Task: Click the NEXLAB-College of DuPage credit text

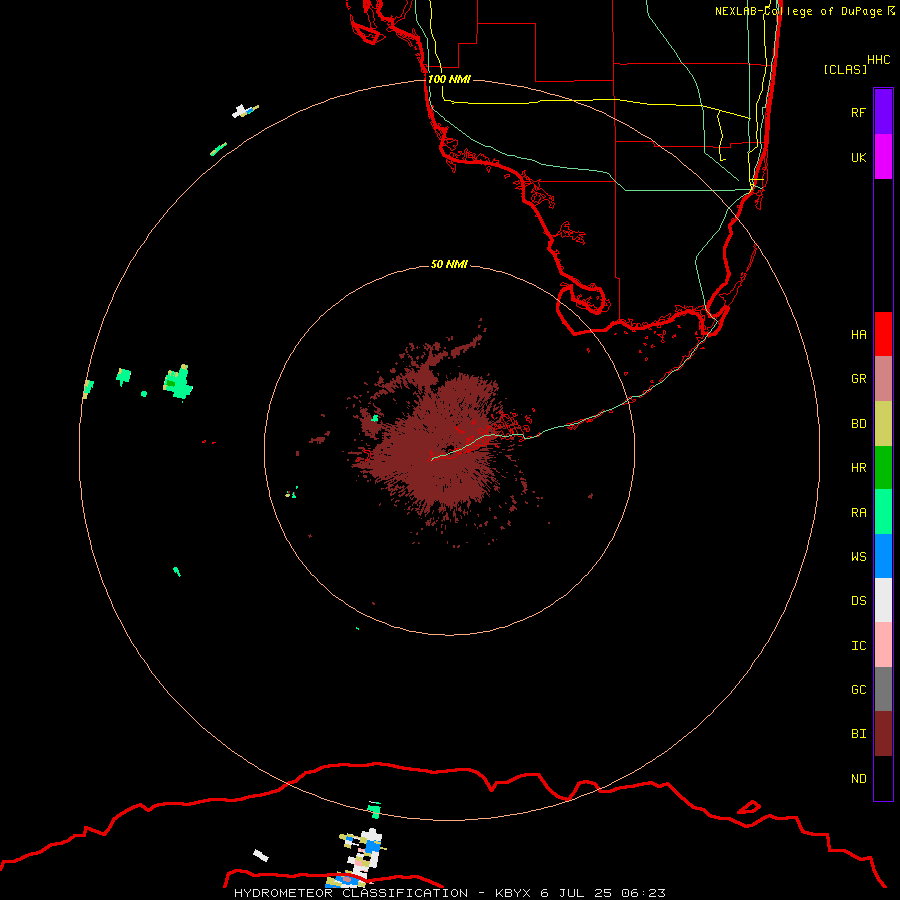Action: click(x=798, y=11)
